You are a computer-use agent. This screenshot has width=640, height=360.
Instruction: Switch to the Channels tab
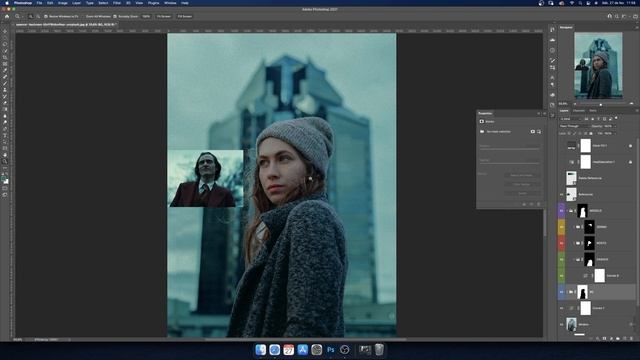click(578, 111)
